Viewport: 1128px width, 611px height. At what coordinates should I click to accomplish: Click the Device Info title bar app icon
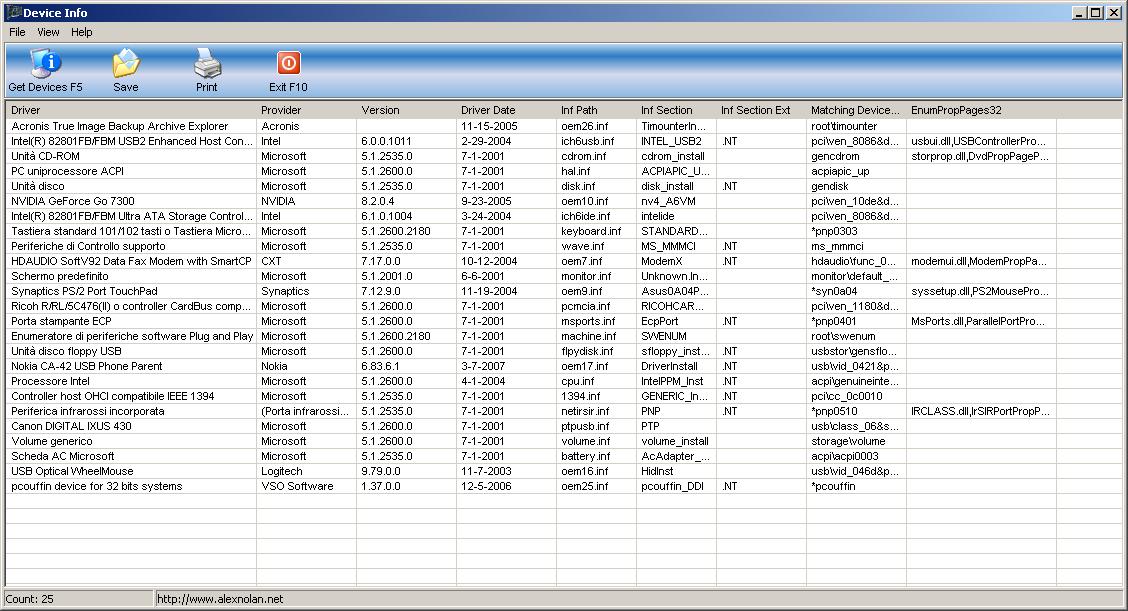point(13,12)
